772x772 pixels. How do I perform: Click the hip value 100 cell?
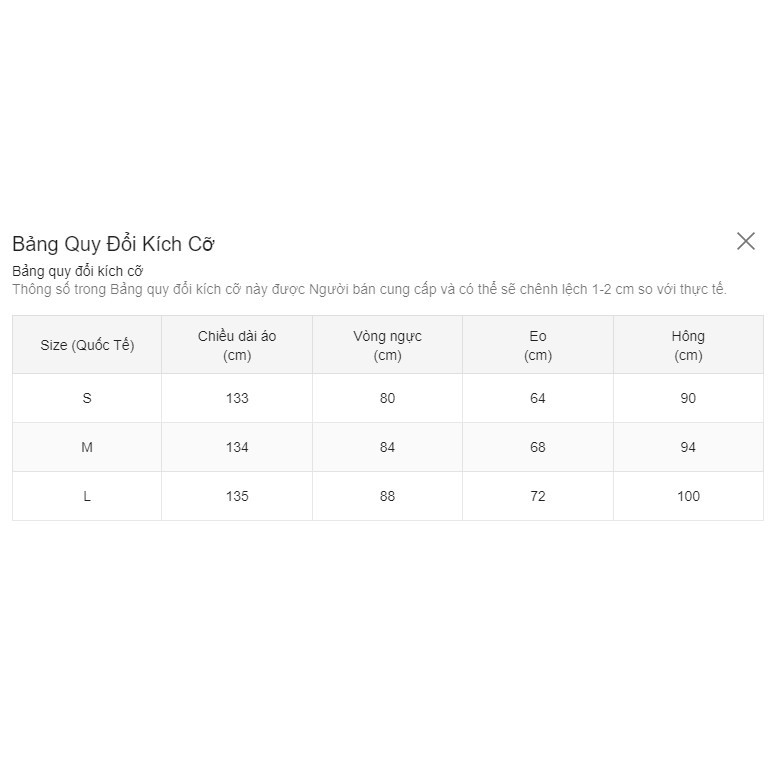tap(688, 496)
